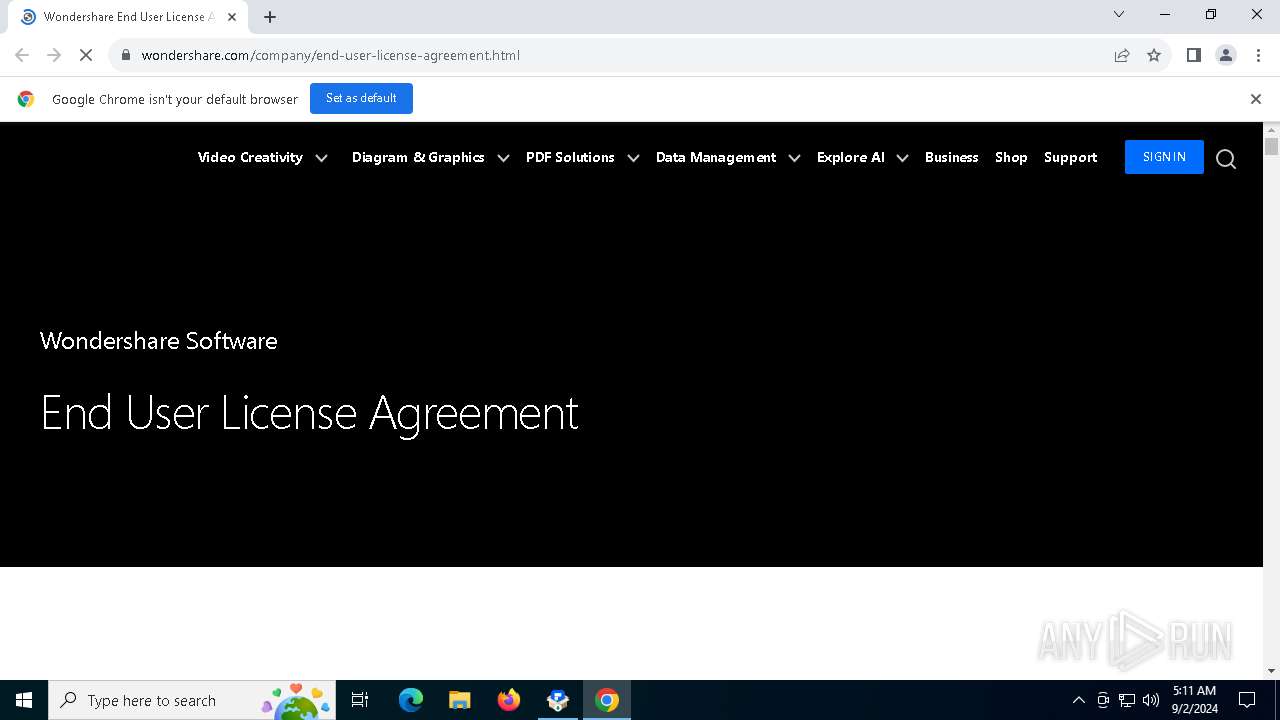This screenshot has height=720, width=1280.
Task: Click the network tray icon
Action: click(1127, 700)
